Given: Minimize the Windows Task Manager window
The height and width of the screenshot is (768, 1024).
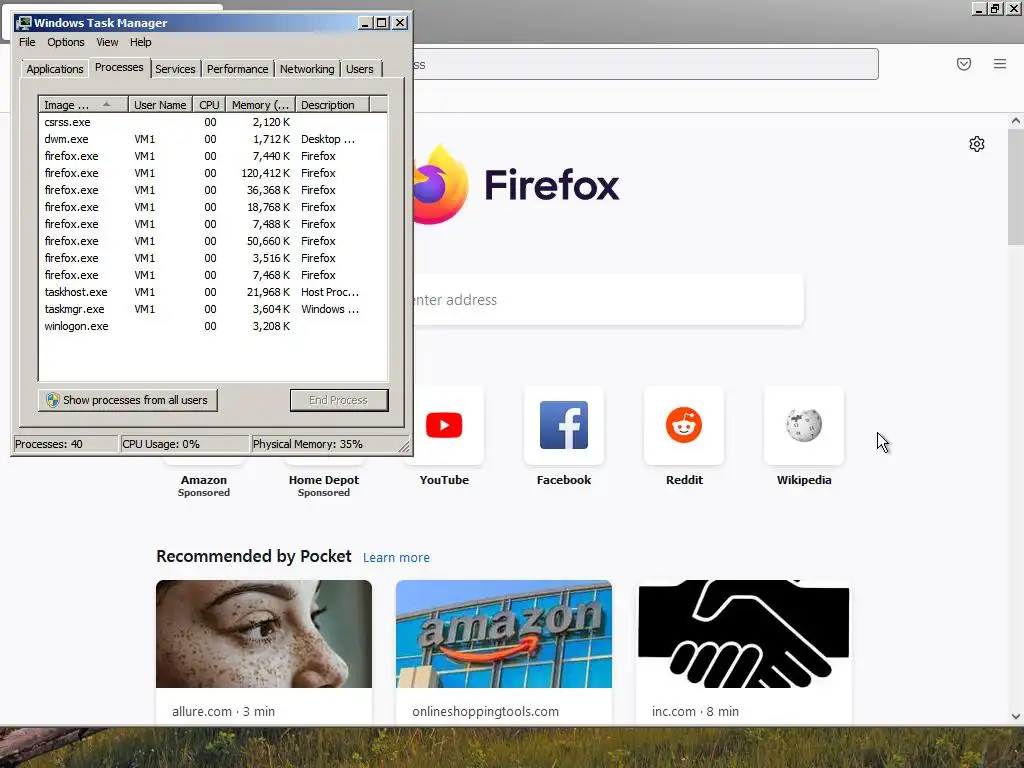Looking at the screenshot, I should tap(366, 23).
